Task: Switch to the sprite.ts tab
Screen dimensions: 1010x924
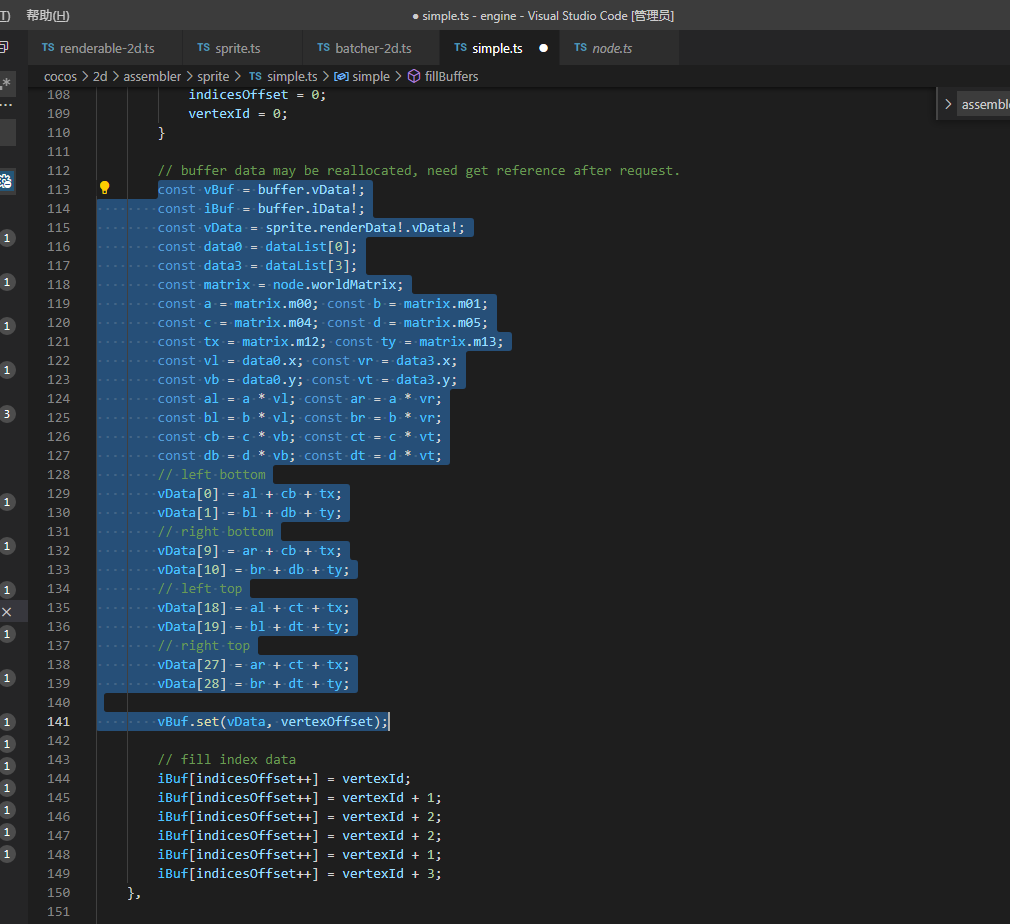Action: tap(238, 48)
